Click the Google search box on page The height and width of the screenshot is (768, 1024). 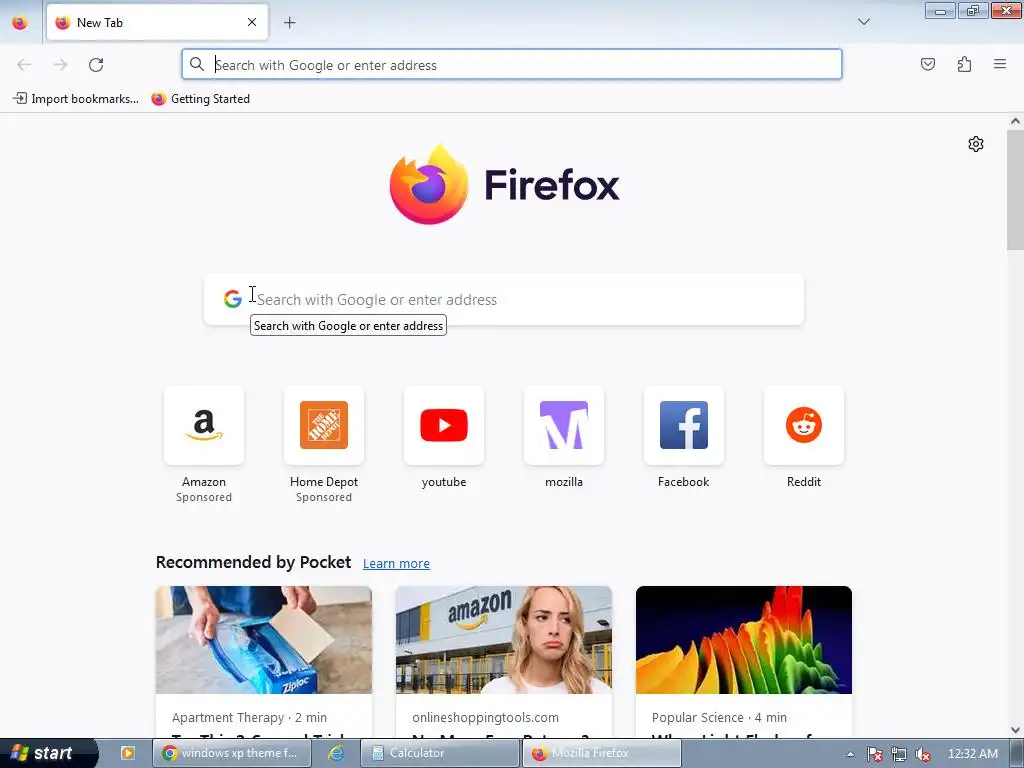point(504,300)
